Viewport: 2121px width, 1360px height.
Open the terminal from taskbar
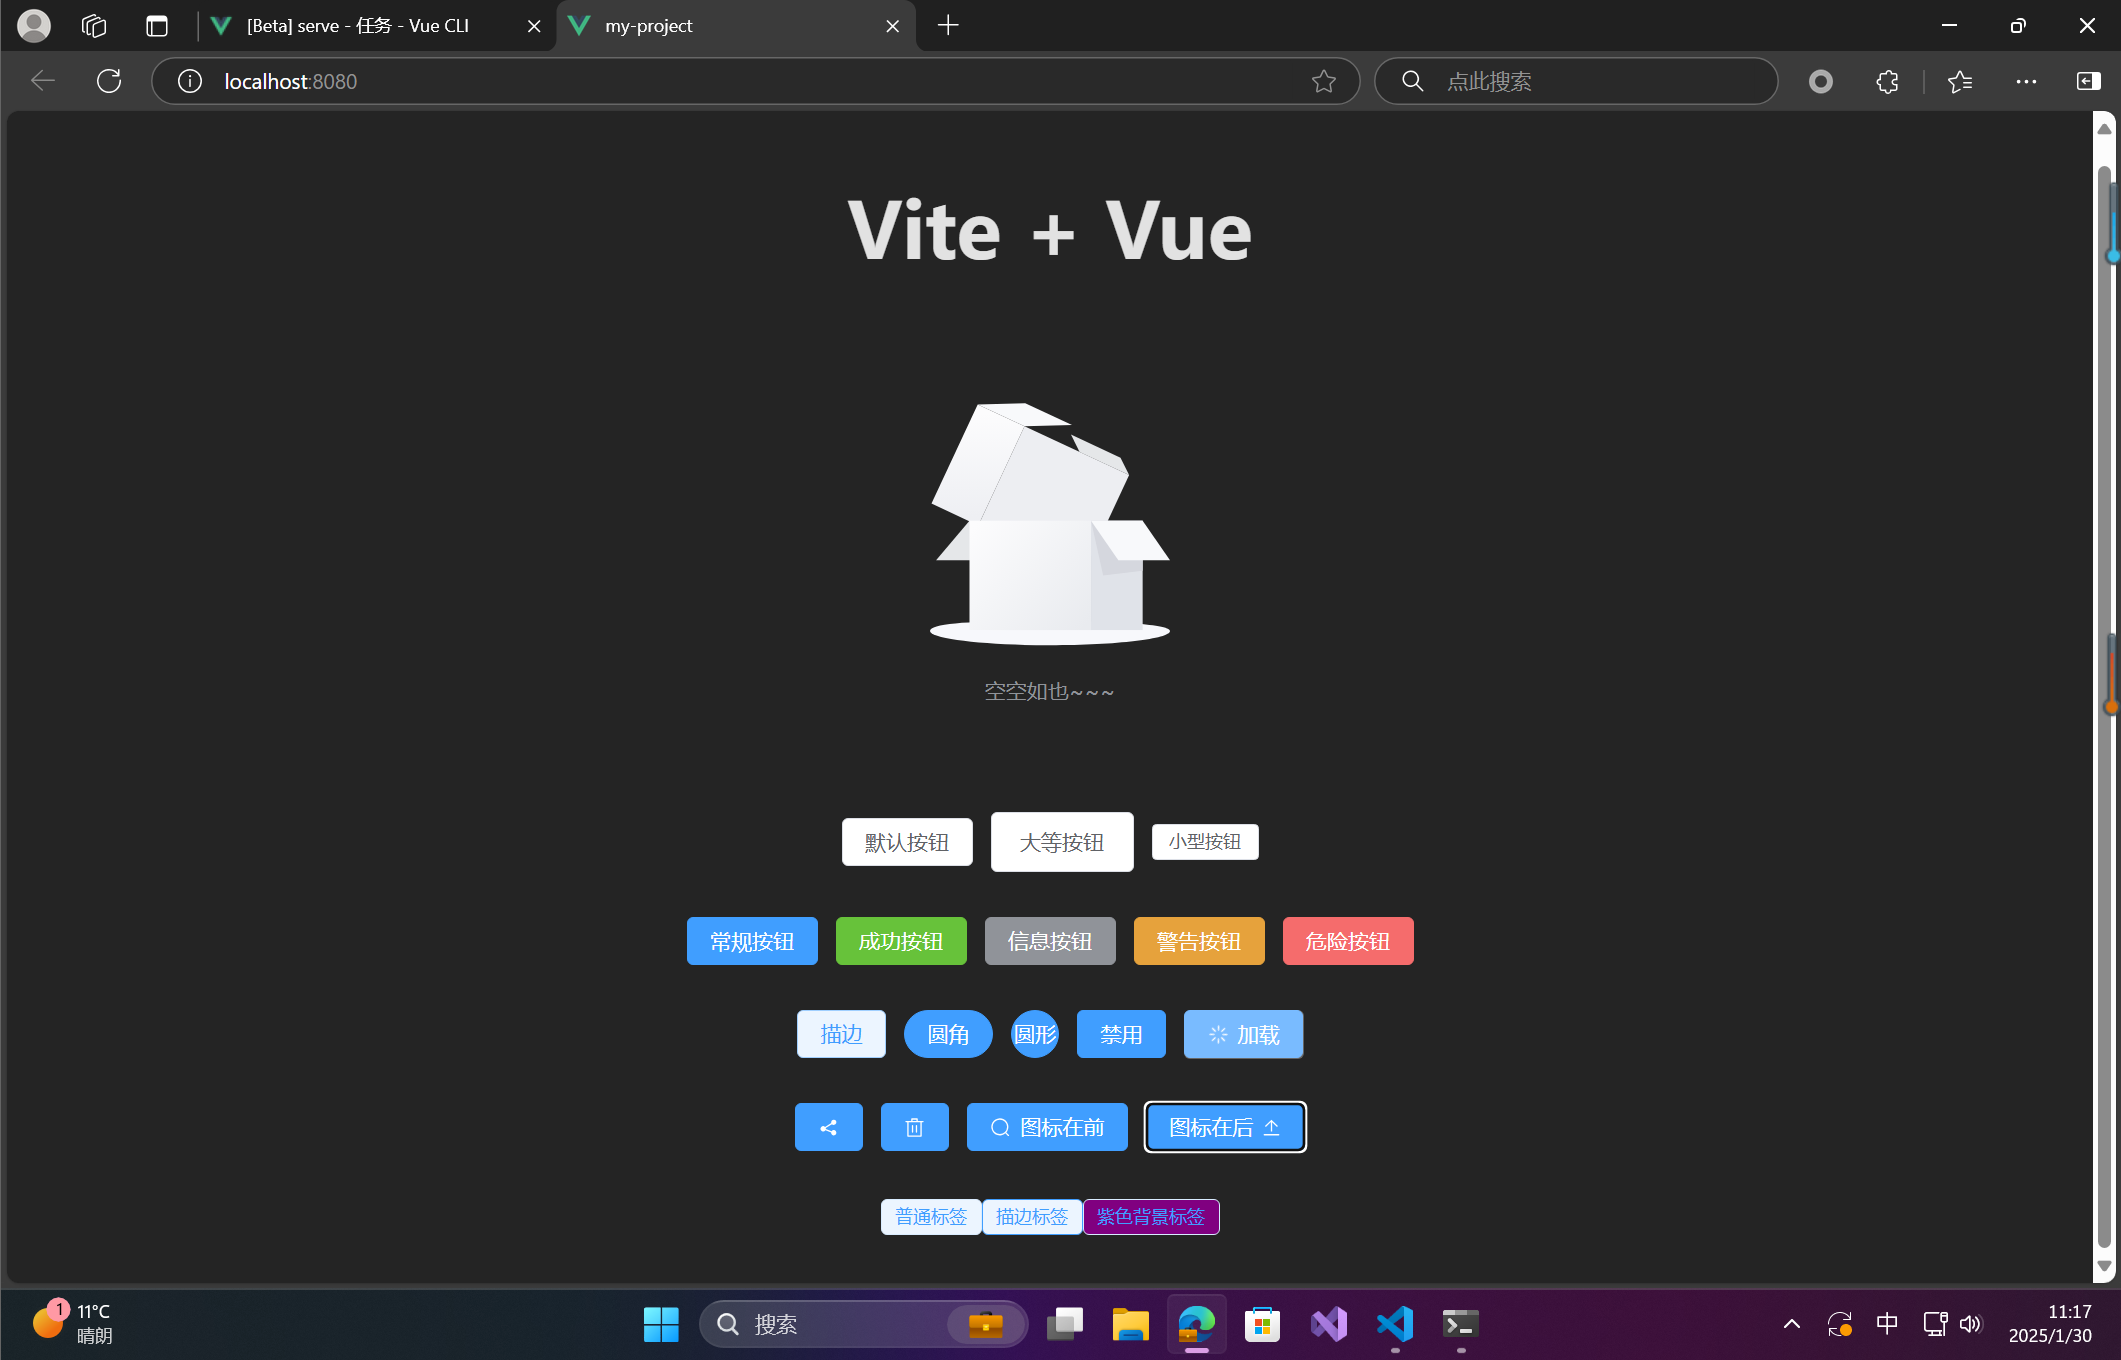click(1460, 1324)
